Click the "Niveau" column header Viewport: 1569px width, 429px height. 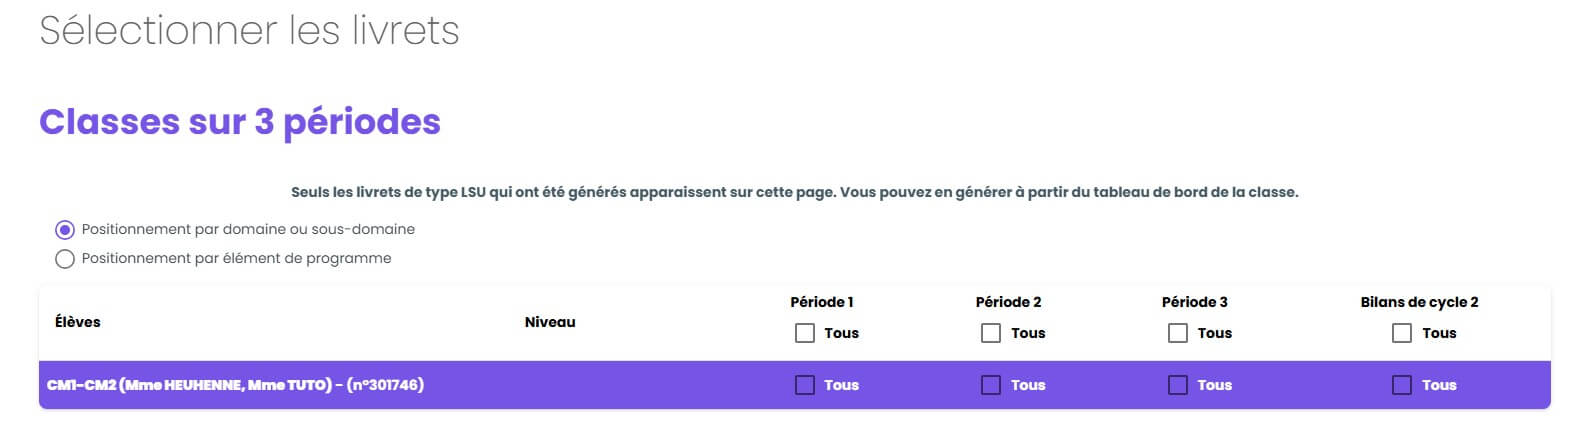point(550,322)
